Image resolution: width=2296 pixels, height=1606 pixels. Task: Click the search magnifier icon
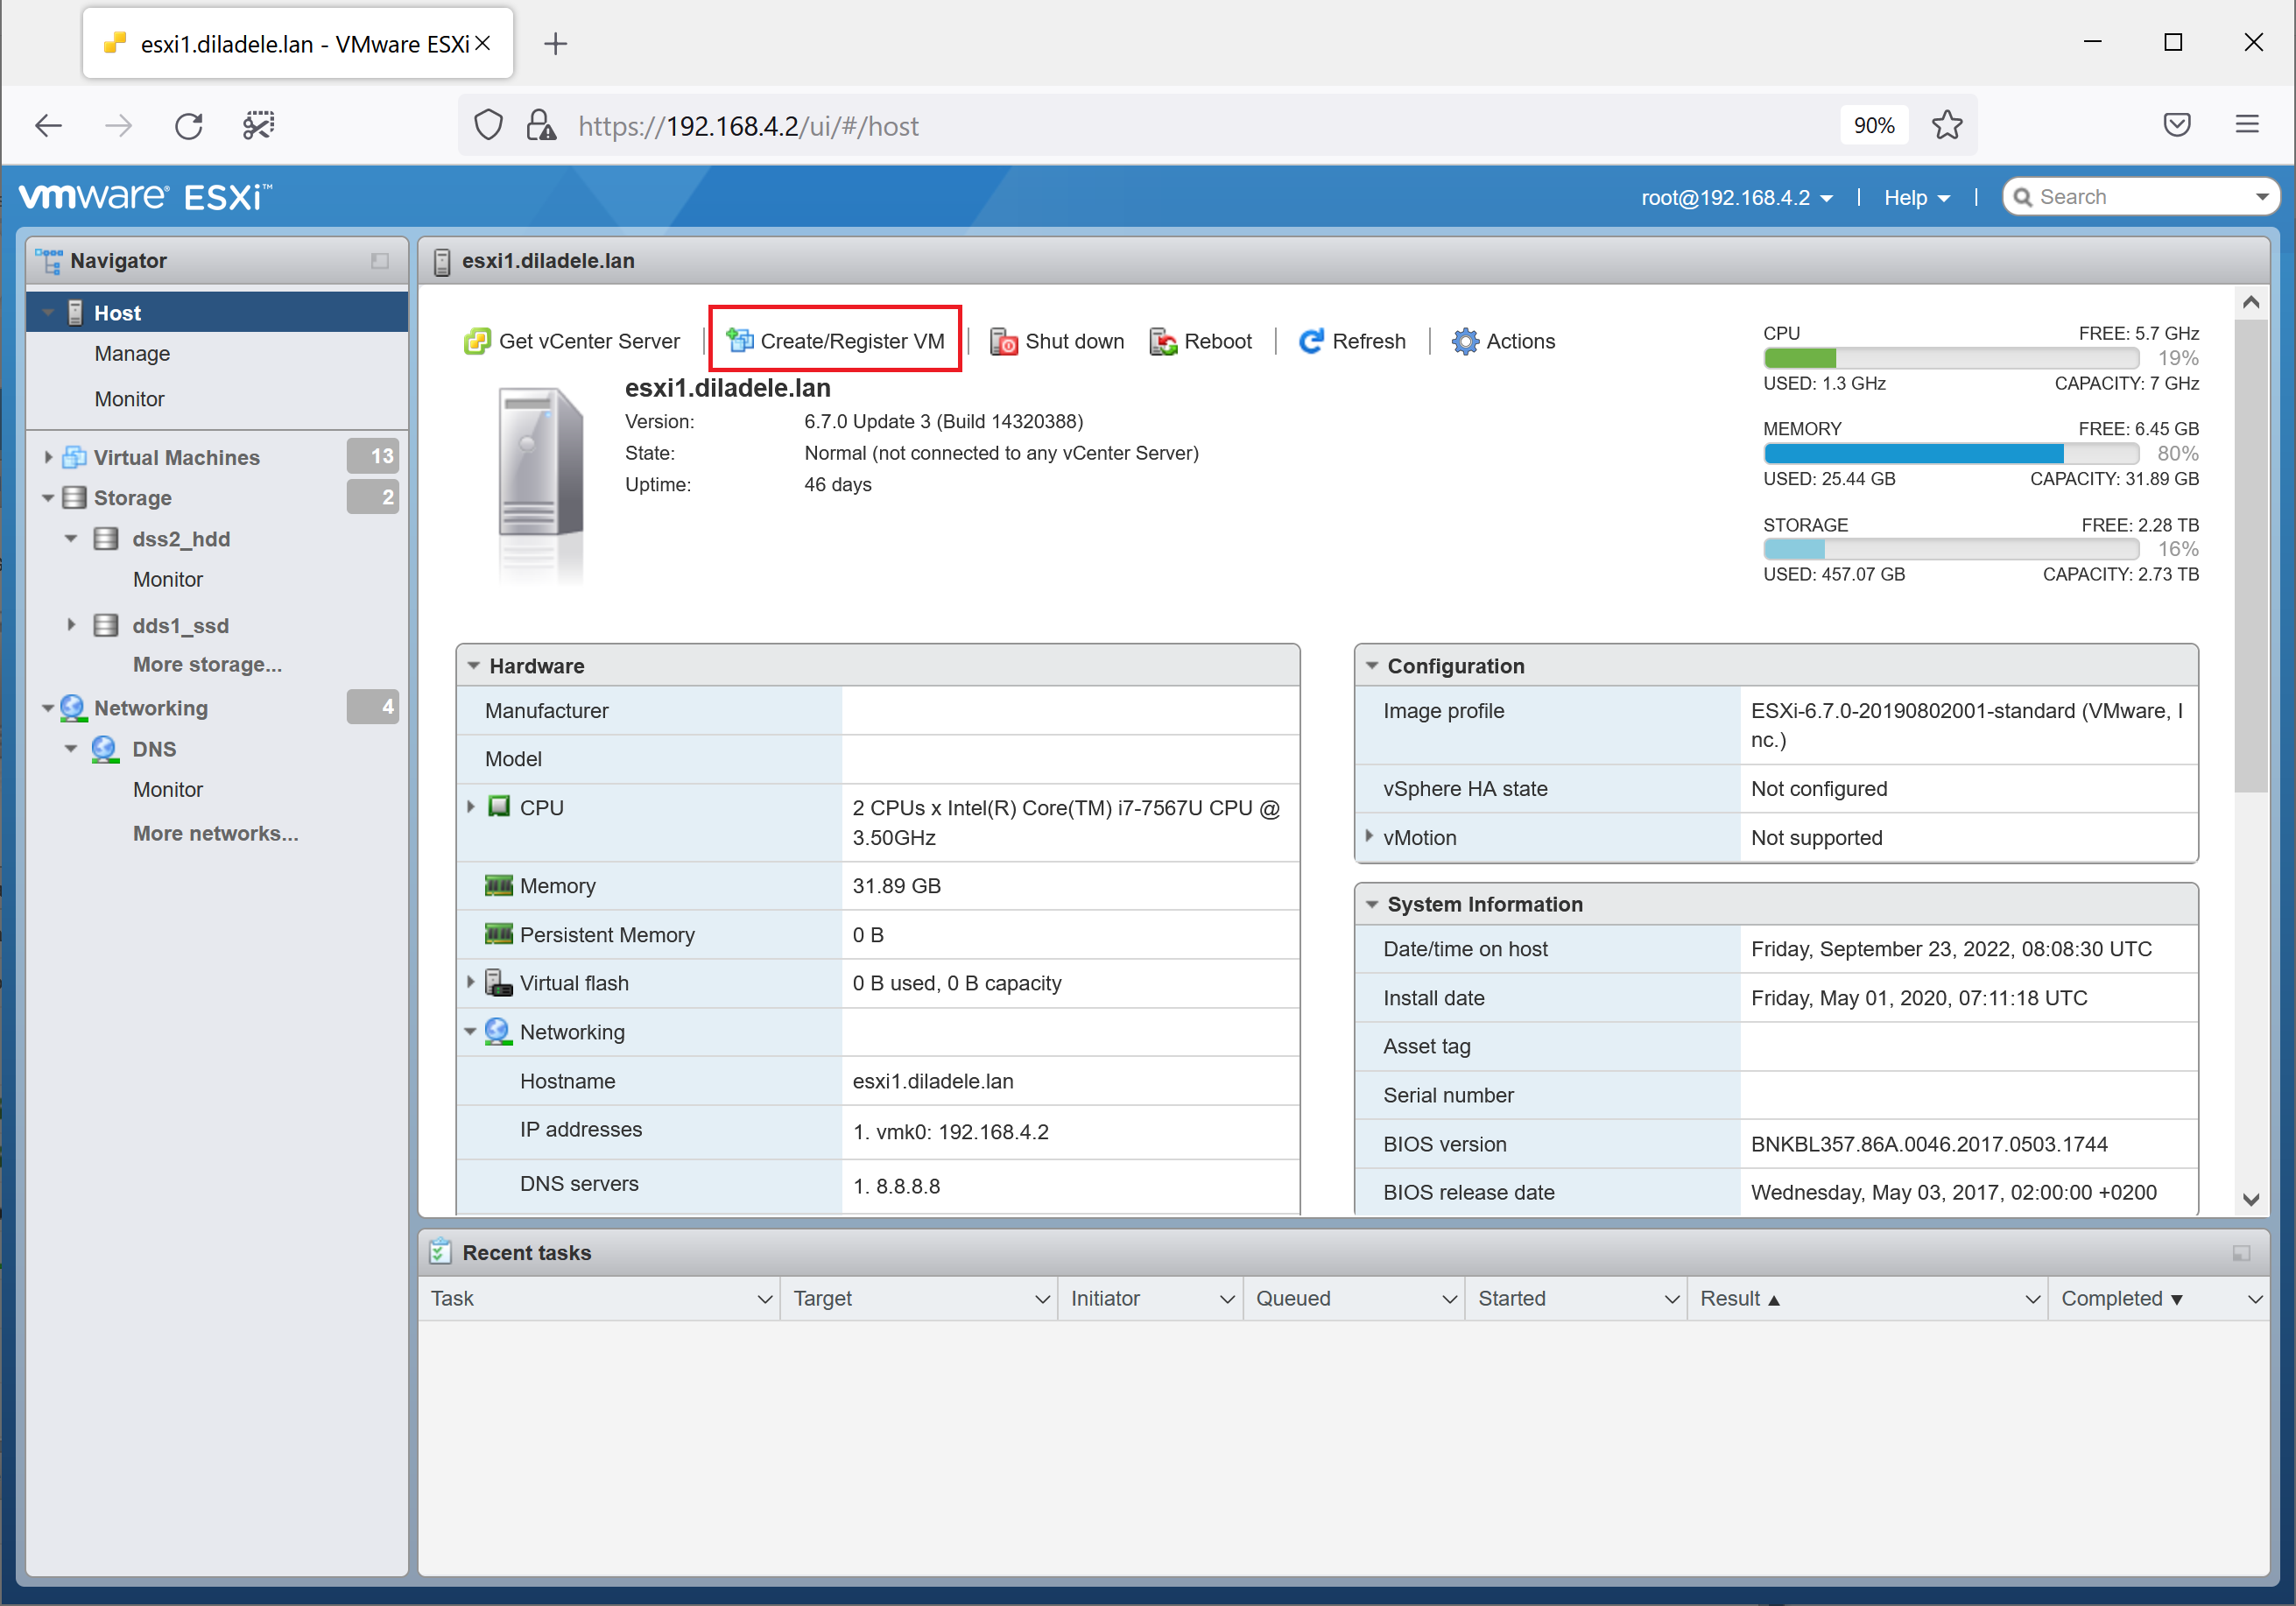[2022, 198]
